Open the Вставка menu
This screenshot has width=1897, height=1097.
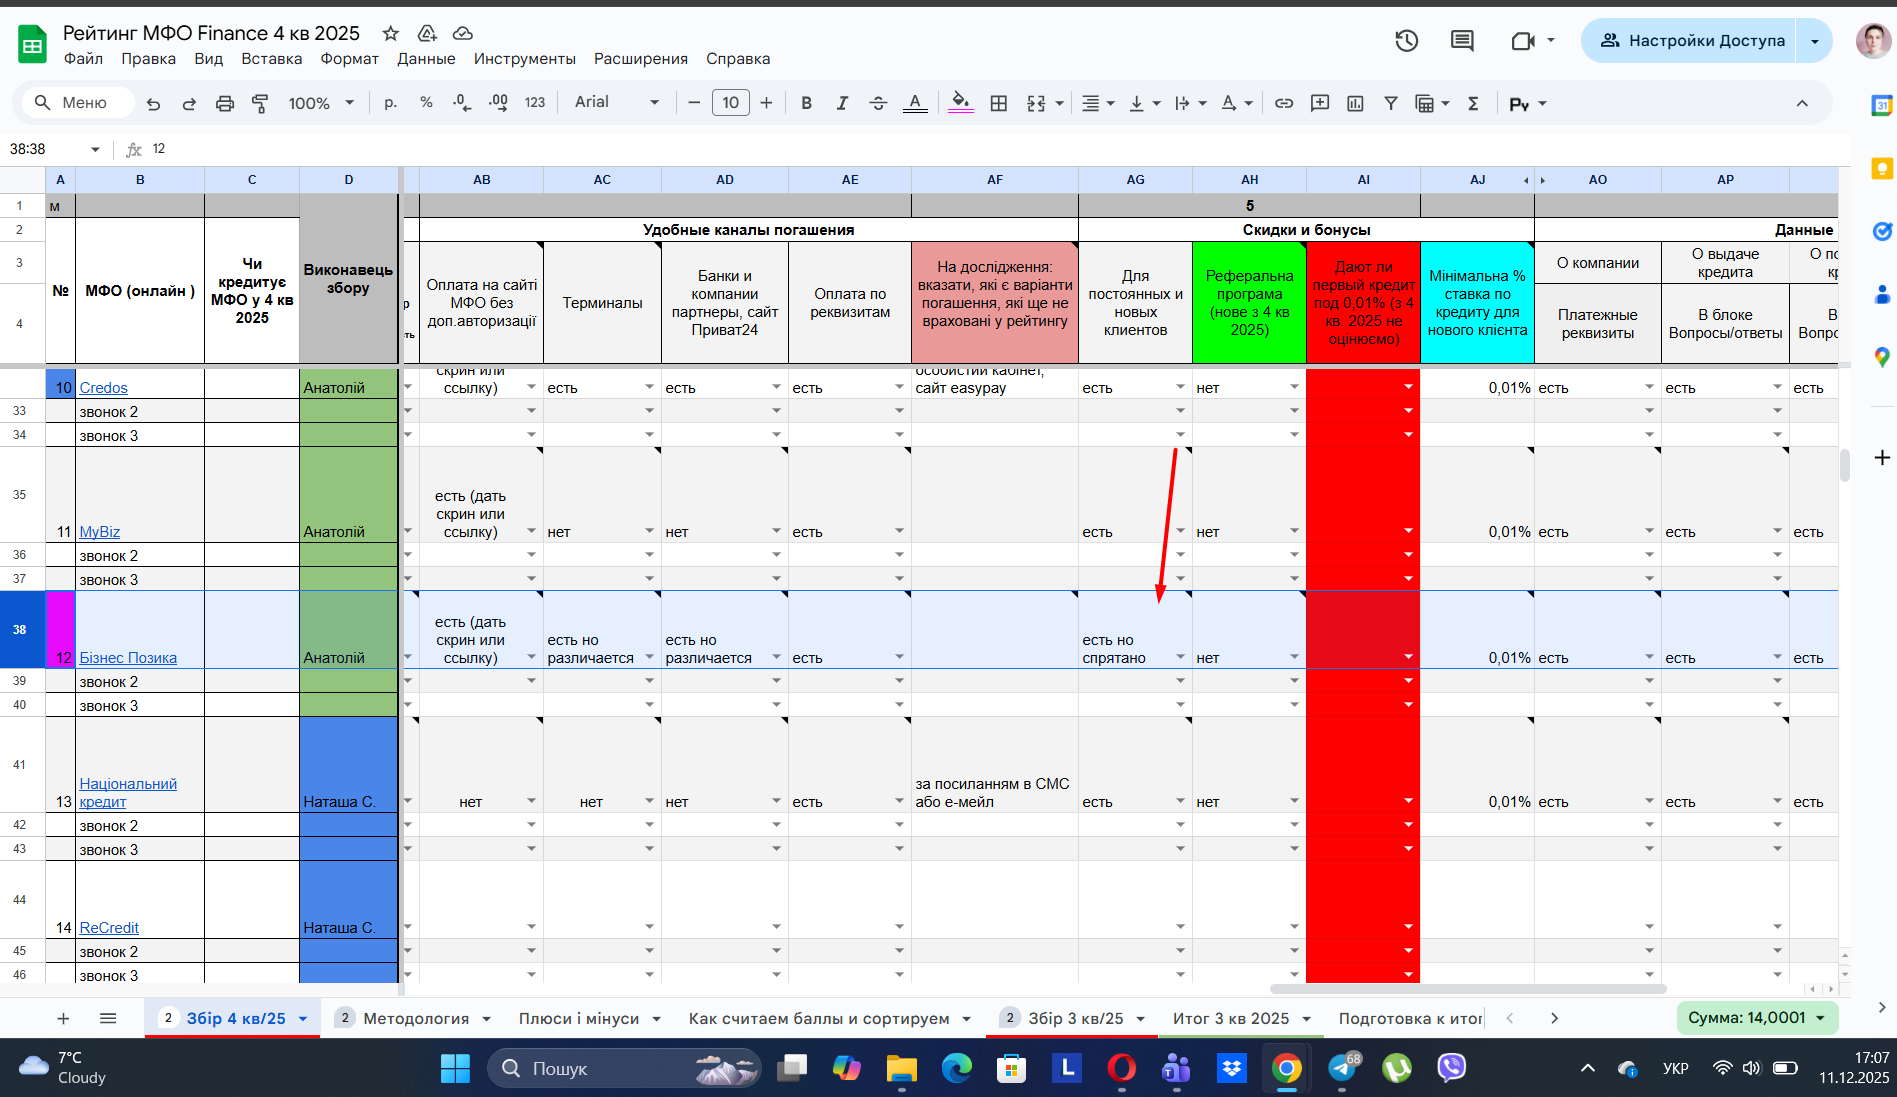point(271,59)
